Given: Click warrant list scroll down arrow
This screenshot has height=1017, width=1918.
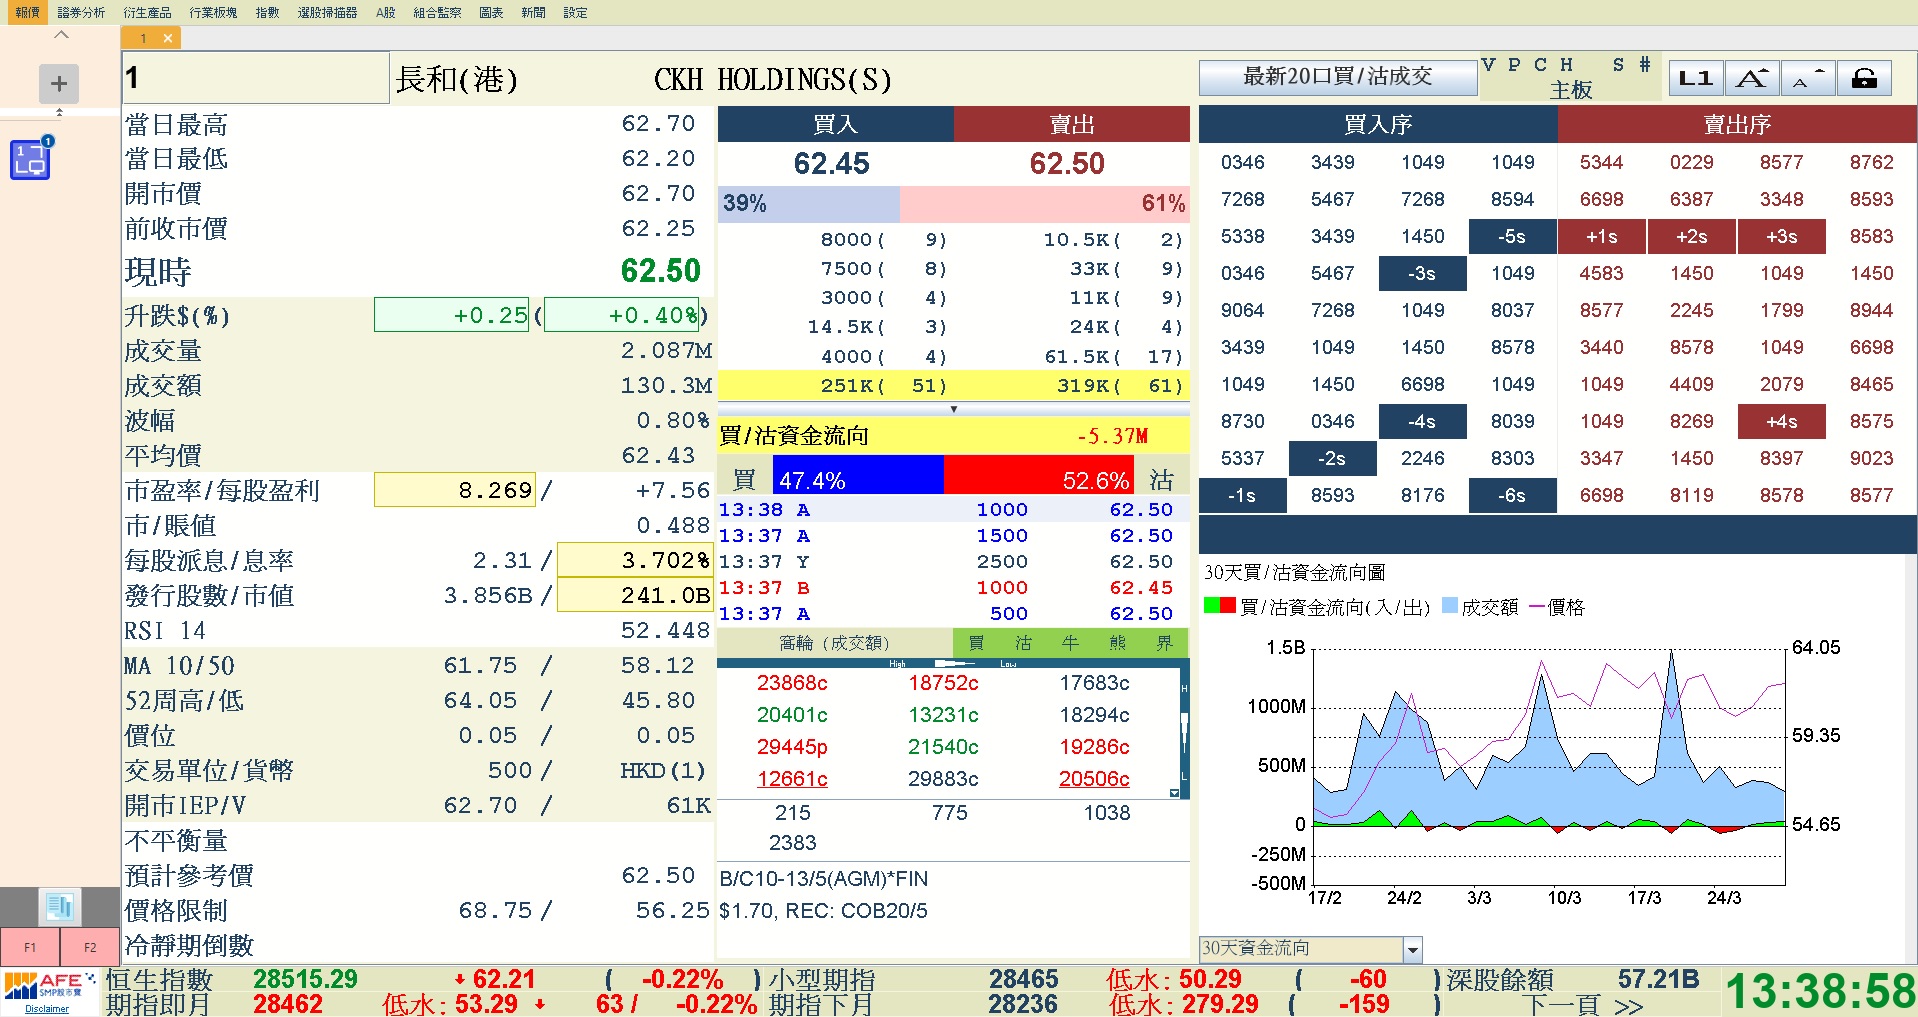Looking at the screenshot, I should point(1174,793).
